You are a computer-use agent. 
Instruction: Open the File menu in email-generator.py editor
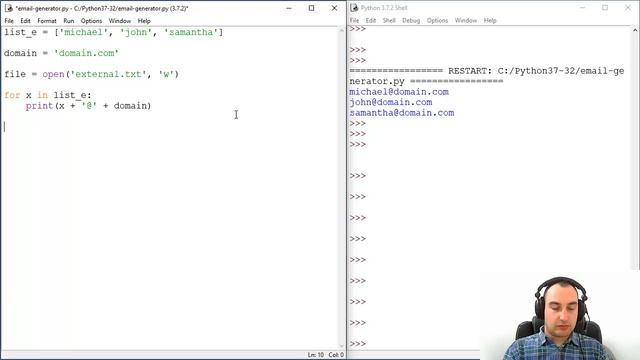9,21
